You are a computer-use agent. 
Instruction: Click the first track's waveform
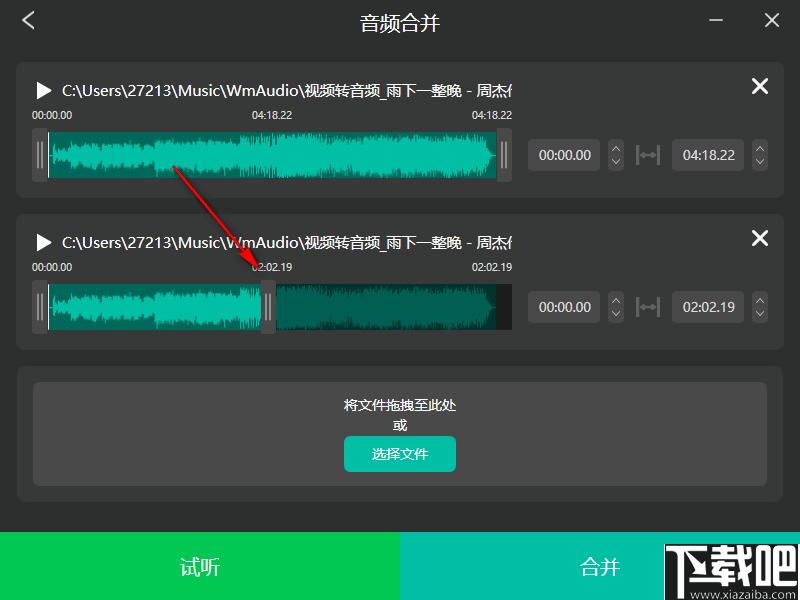tap(272, 155)
